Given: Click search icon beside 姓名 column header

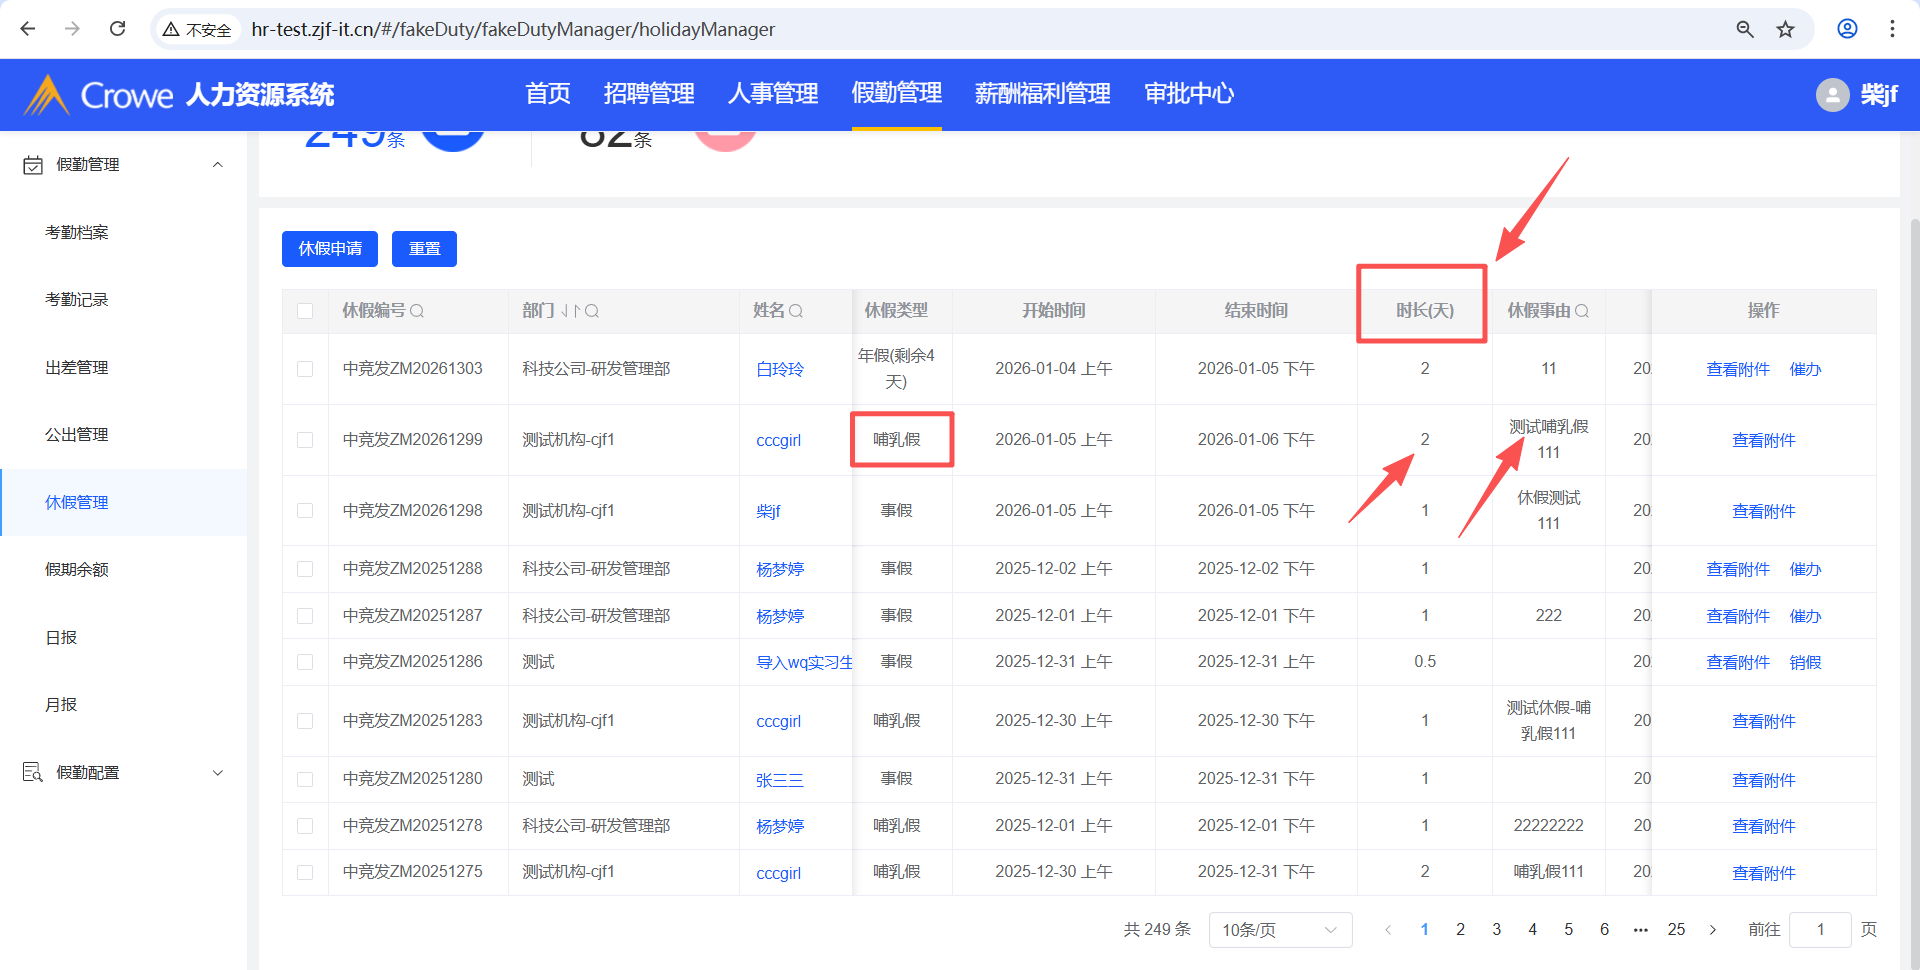Looking at the screenshot, I should coord(796,311).
